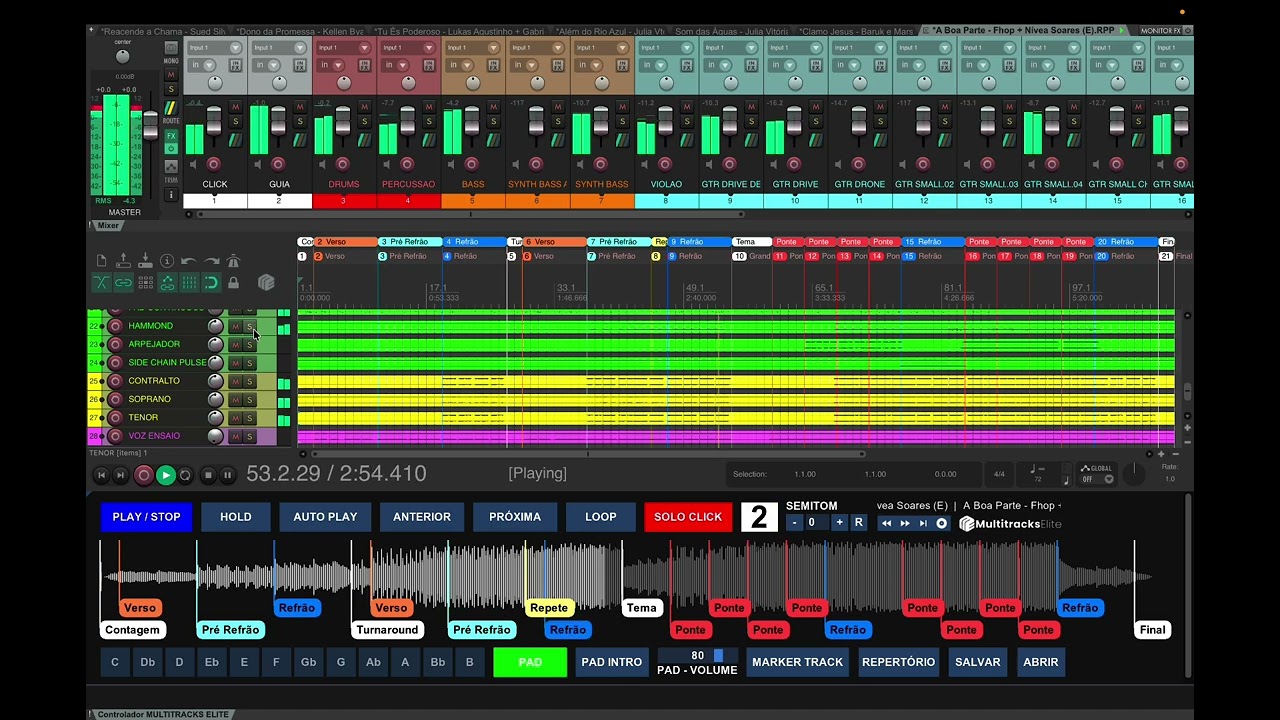Click the red SOLO CLICK button
The height and width of the screenshot is (720, 1280).
tap(688, 517)
